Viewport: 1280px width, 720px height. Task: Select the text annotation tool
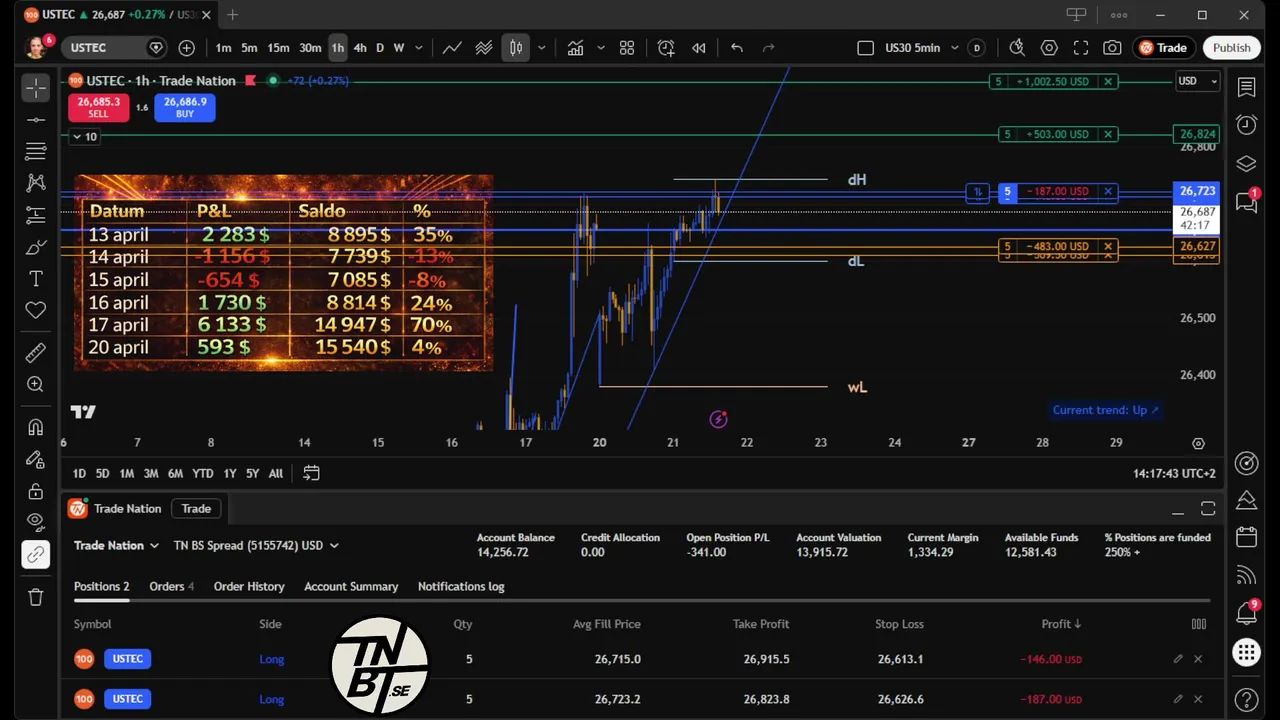(x=36, y=279)
